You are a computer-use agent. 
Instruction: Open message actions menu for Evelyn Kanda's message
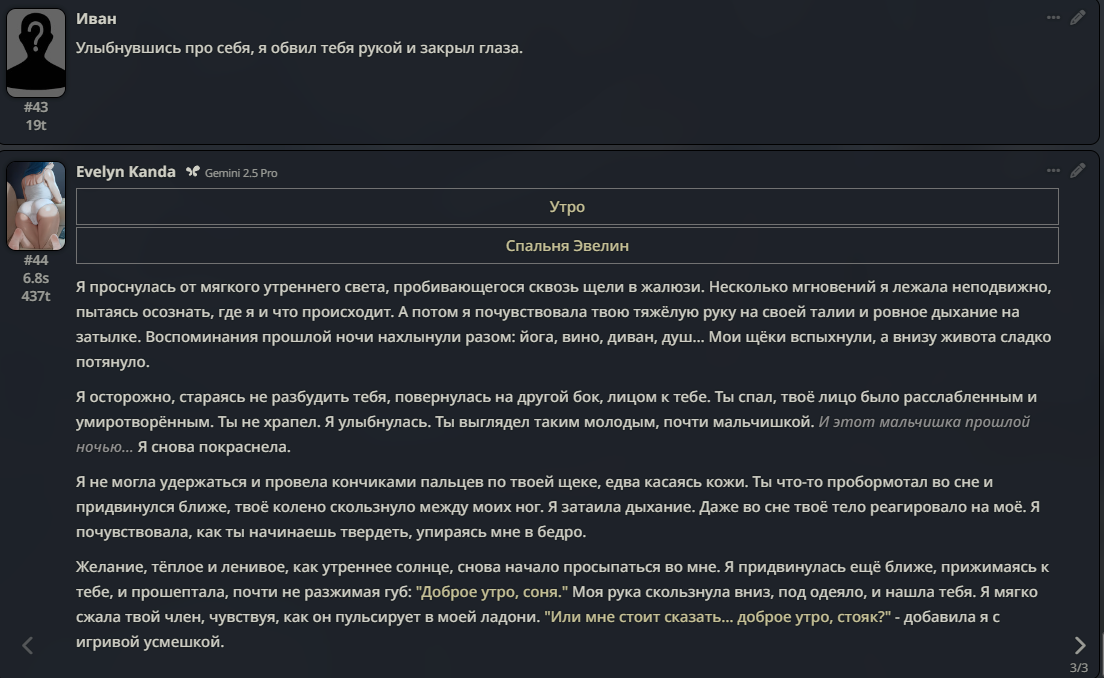pos(1053,171)
